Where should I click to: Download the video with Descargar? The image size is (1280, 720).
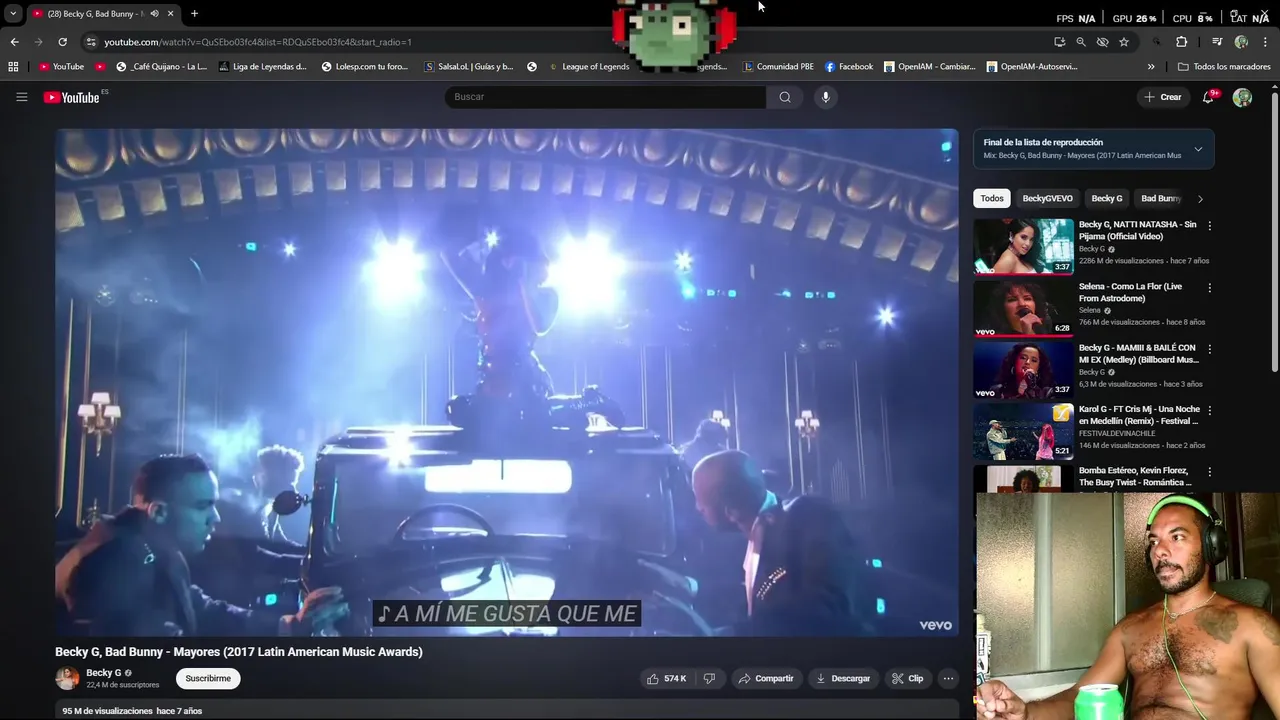tap(843, 678)
